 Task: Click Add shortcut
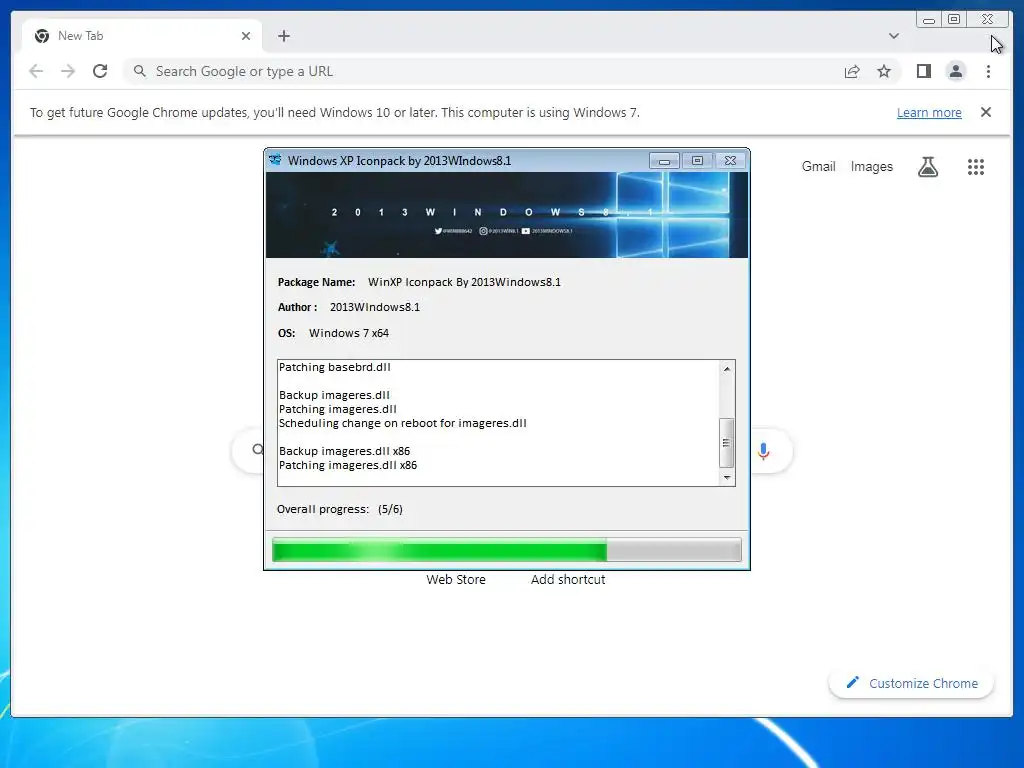pyautogui.click(x=568, y=579)
